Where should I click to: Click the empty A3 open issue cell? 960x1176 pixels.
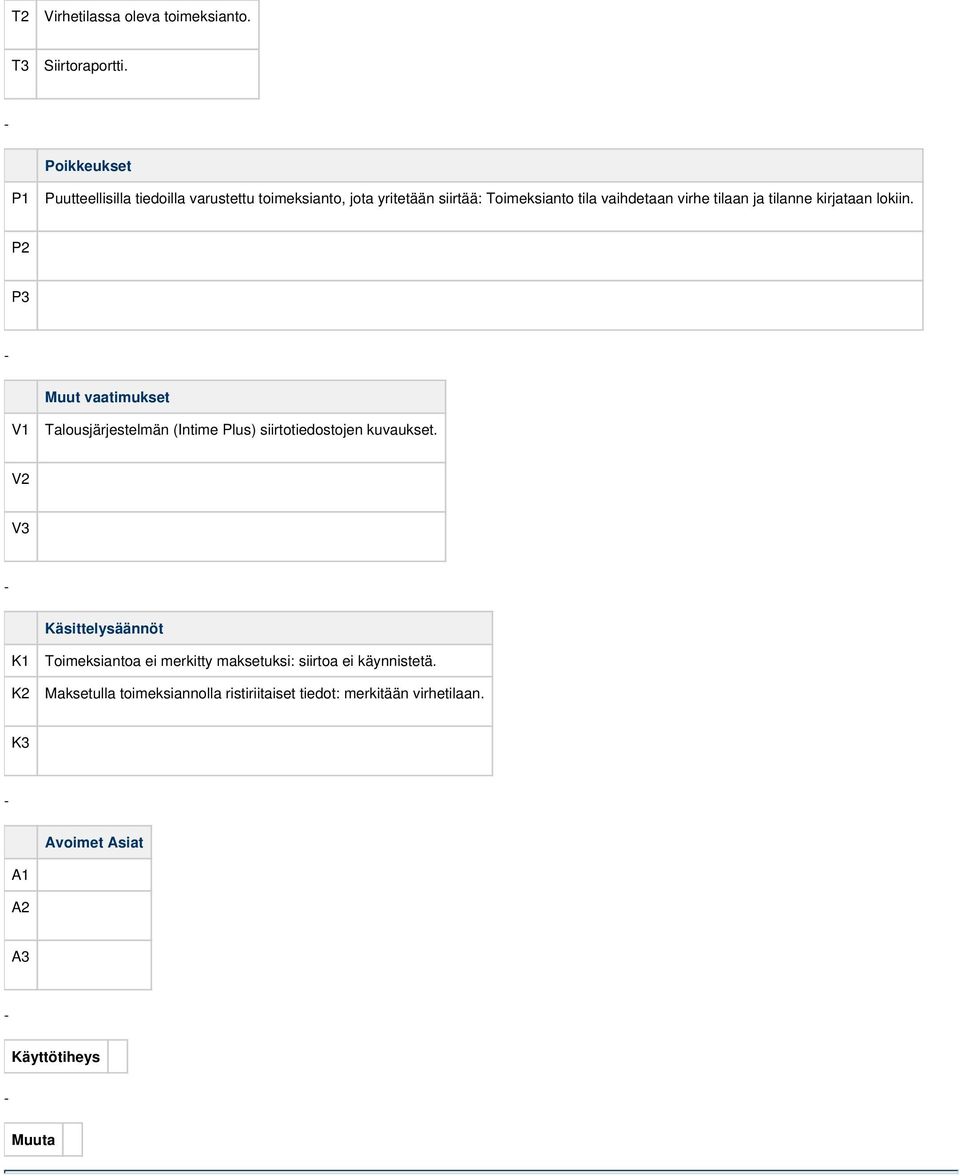coord(94,965)
